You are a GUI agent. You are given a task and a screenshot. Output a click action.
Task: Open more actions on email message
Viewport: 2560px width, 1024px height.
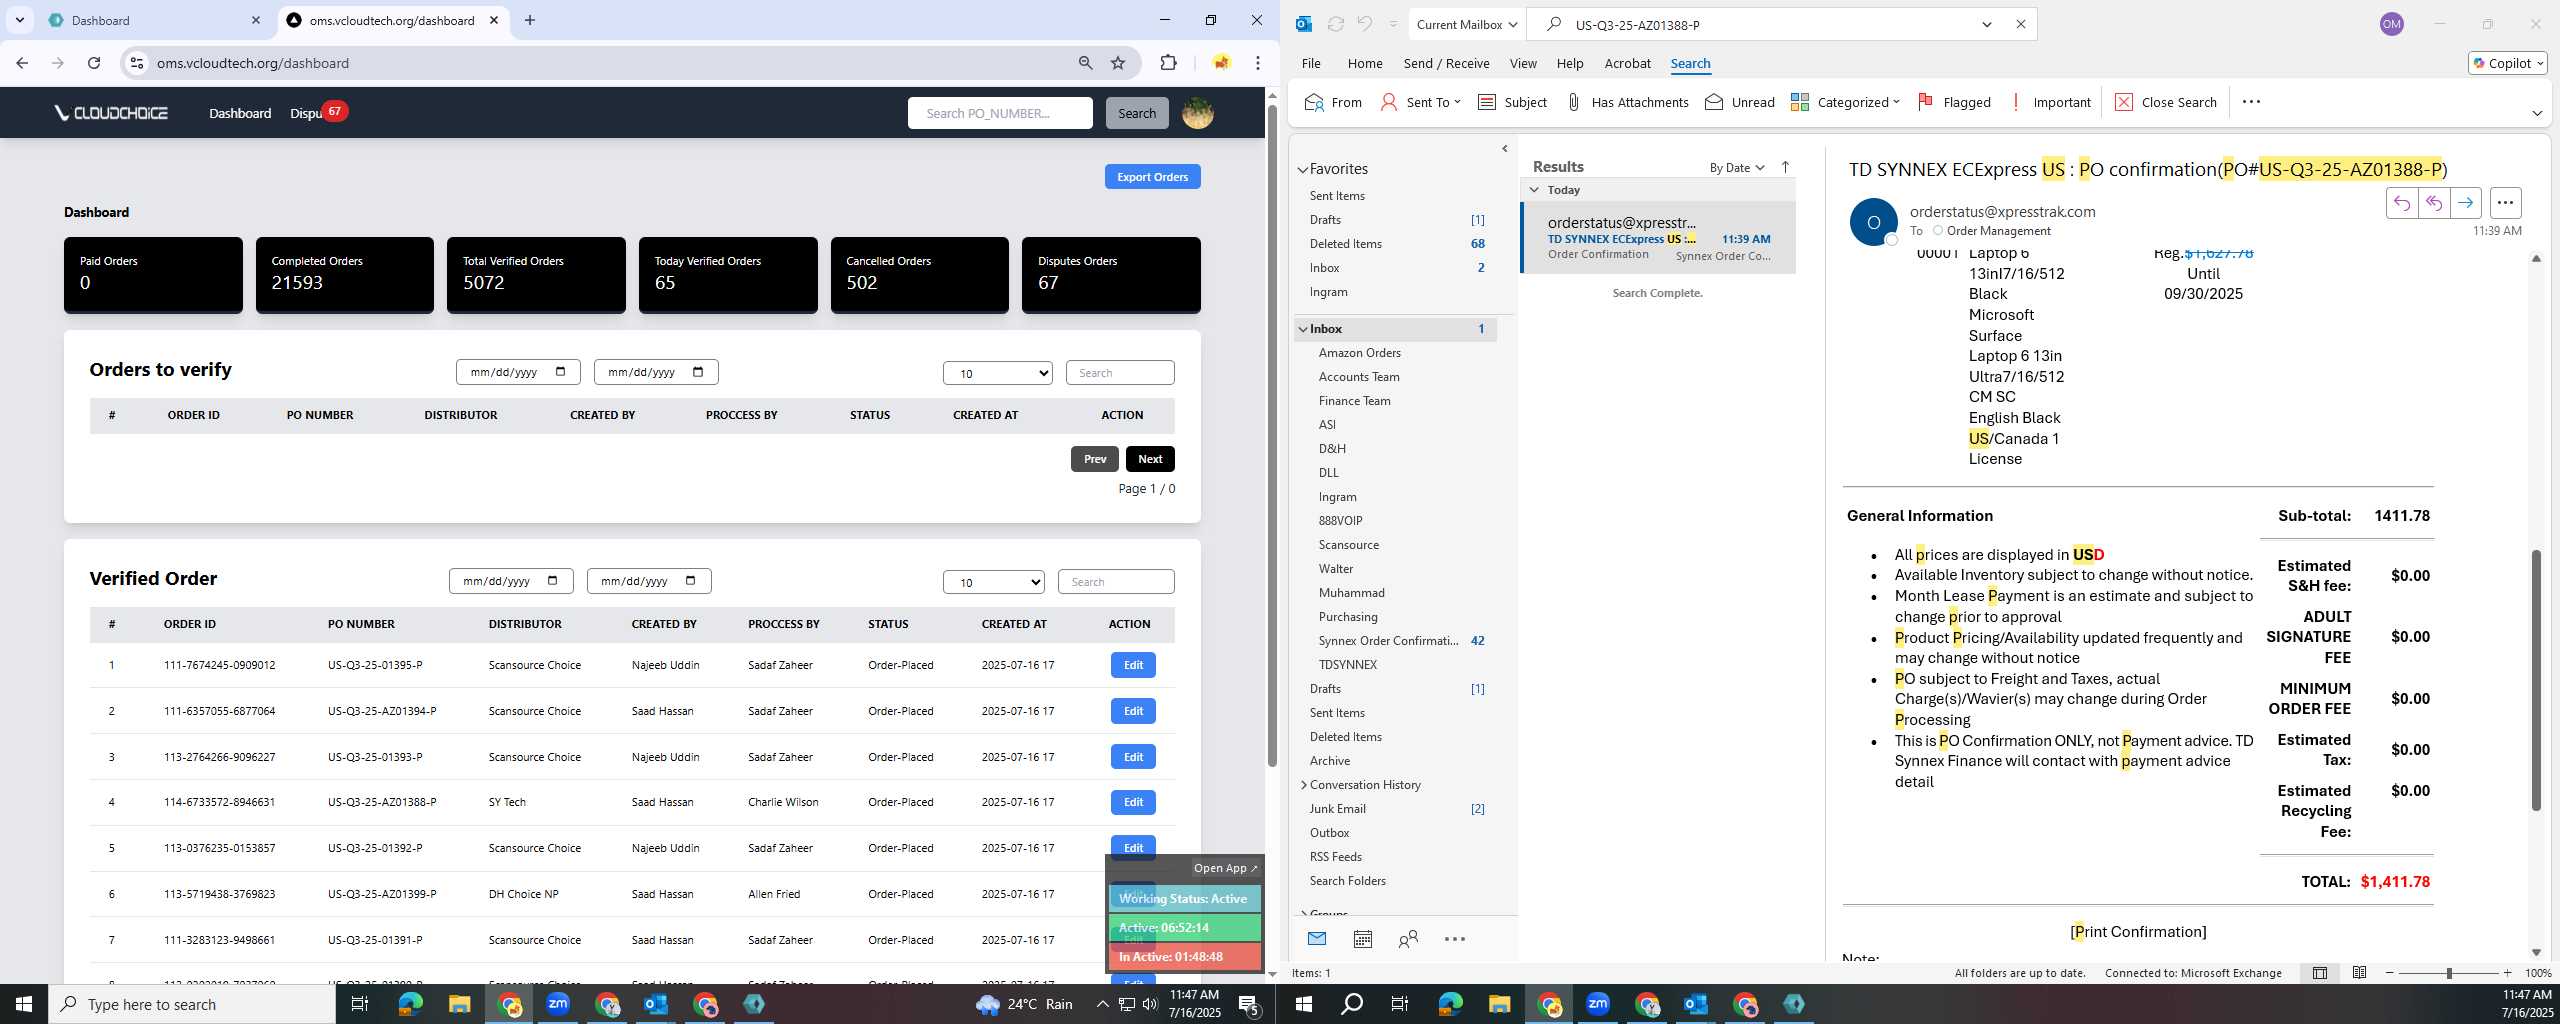pos(2505,203)
